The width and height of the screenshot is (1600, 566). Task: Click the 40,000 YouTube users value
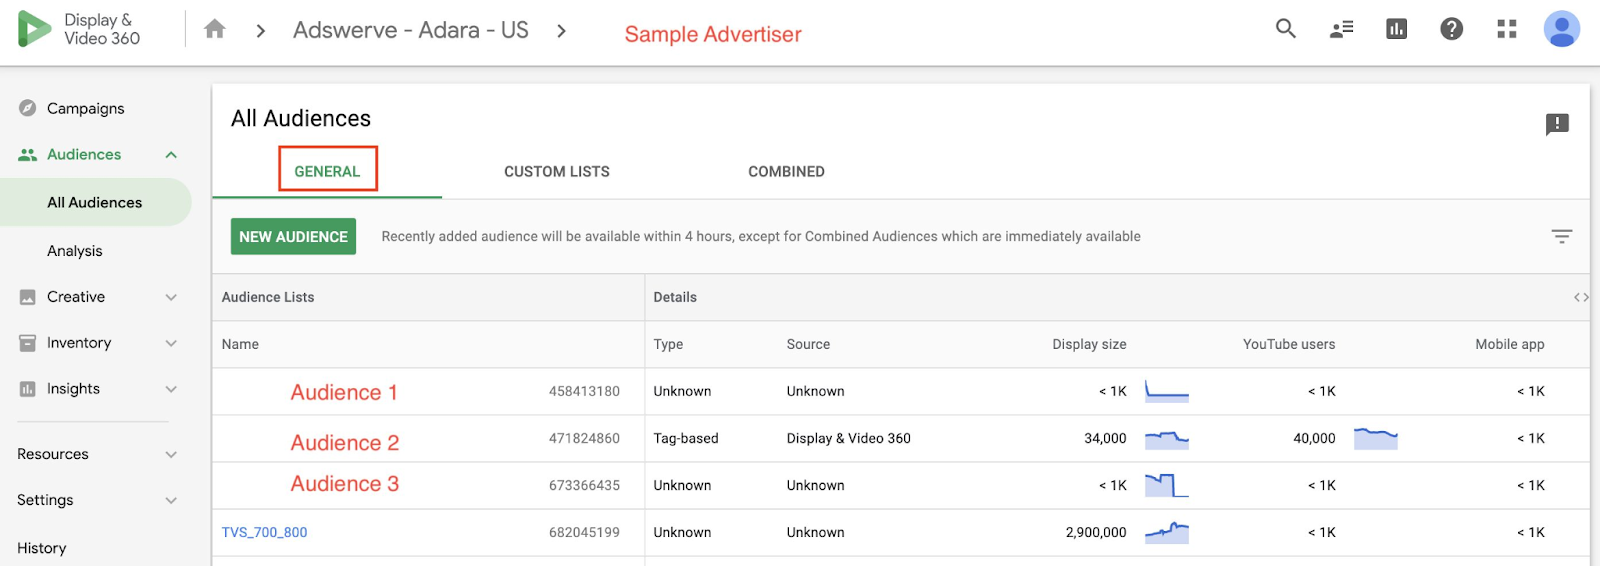click(x=1314, y=438)
